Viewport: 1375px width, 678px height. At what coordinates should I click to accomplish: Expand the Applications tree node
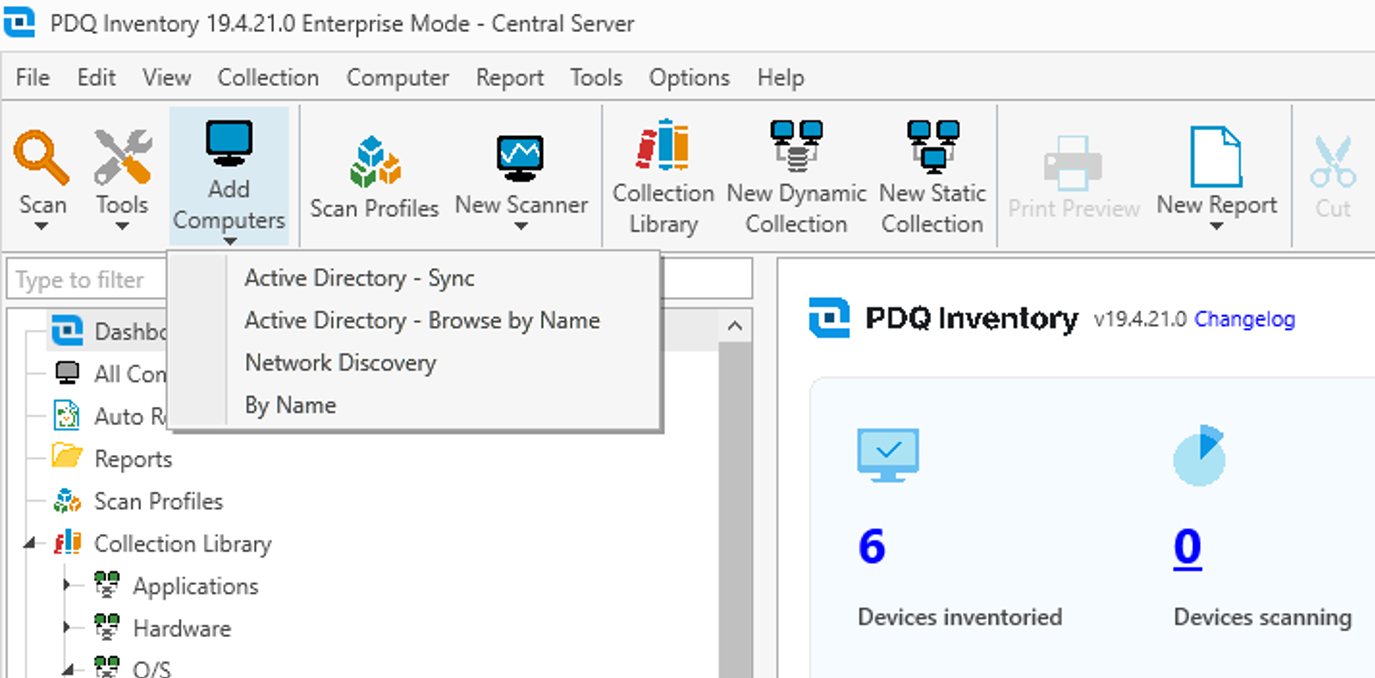point(68,586)
